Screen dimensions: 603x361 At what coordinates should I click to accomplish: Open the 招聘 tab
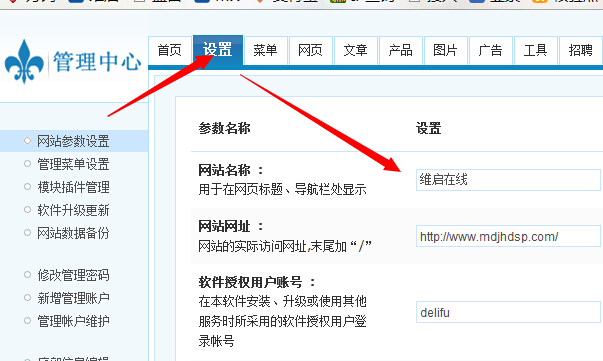click(x=581, y=50)
